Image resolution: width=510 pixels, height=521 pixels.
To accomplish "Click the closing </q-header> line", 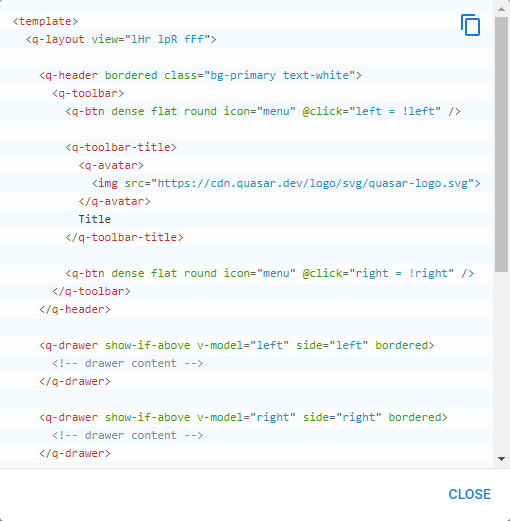I will coord(75,309).
